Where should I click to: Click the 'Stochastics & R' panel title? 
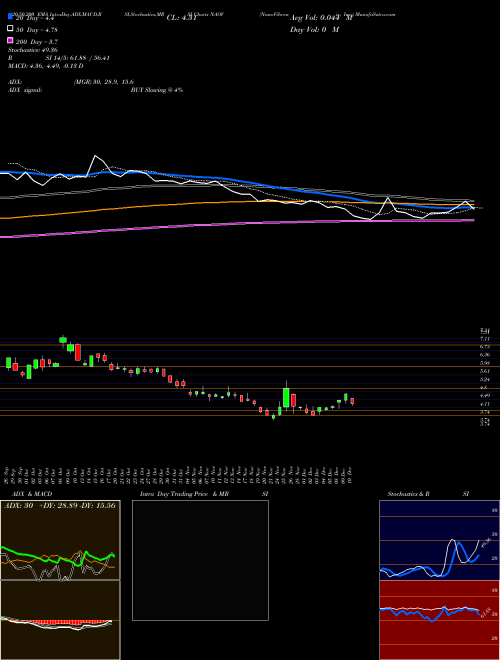(409, 494)
